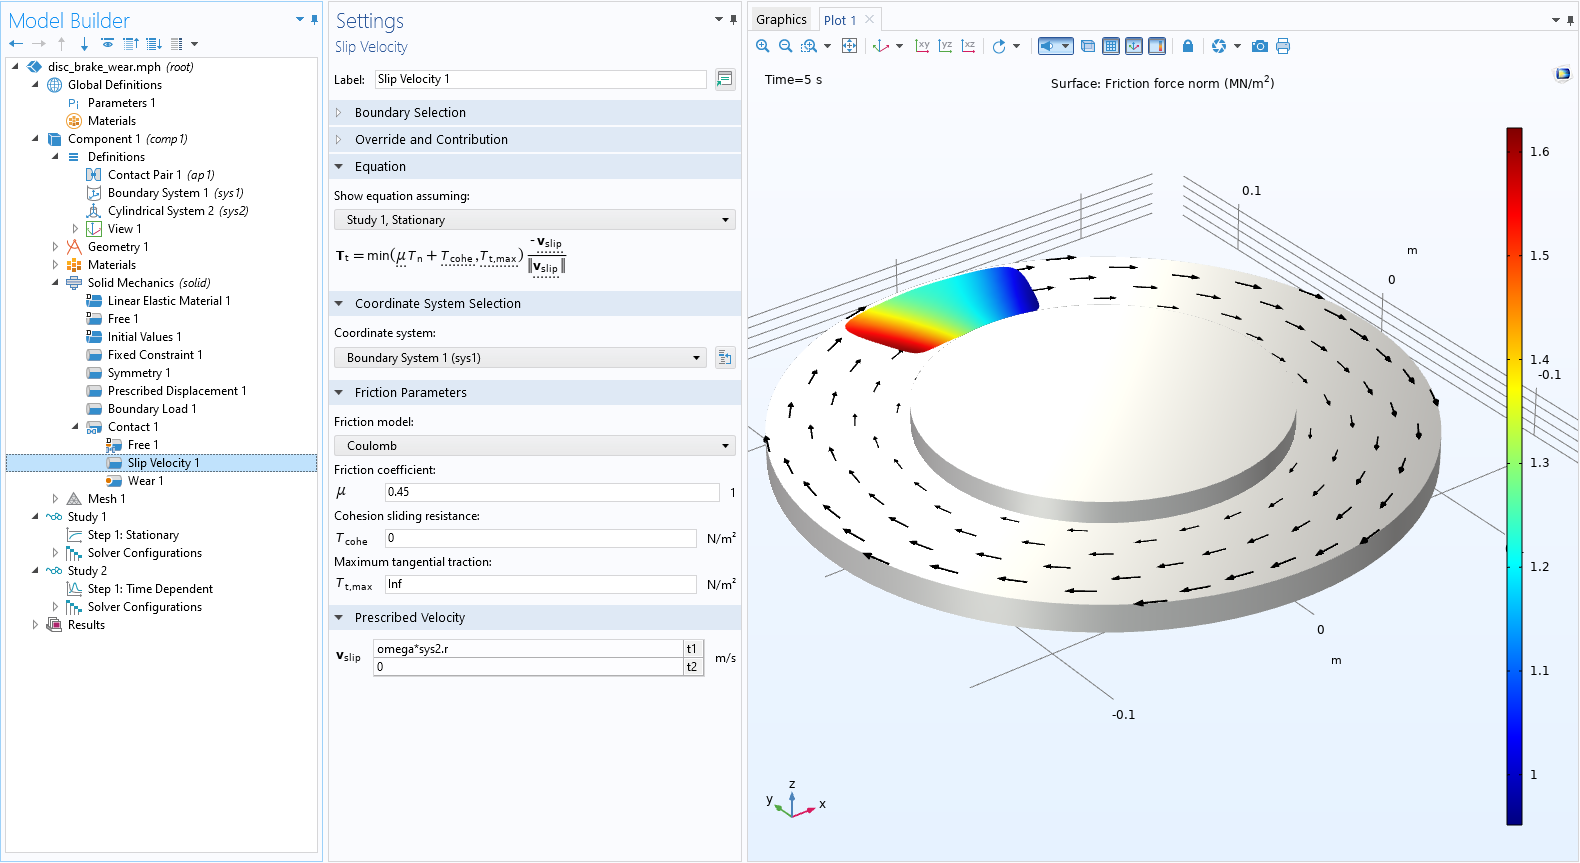The height and width of the screenshot is (863, 1580).
Task: Click the Friction coefficient input field
Action: (552, 492)
